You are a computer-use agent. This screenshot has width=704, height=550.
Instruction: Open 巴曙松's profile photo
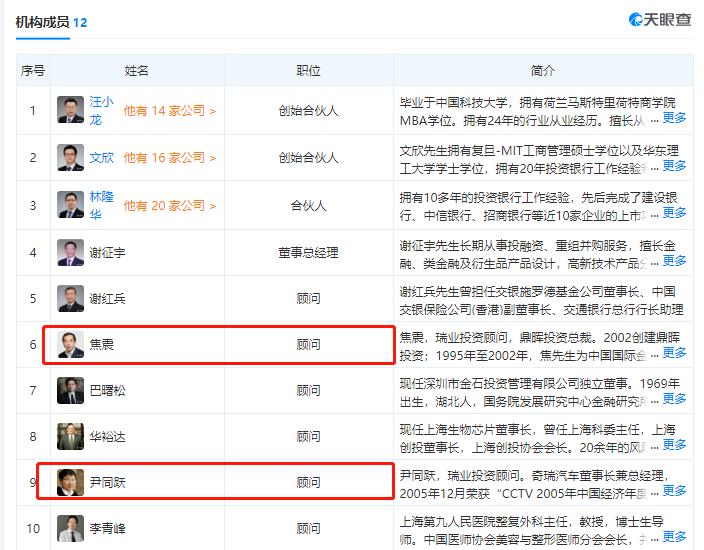[70, 391]
